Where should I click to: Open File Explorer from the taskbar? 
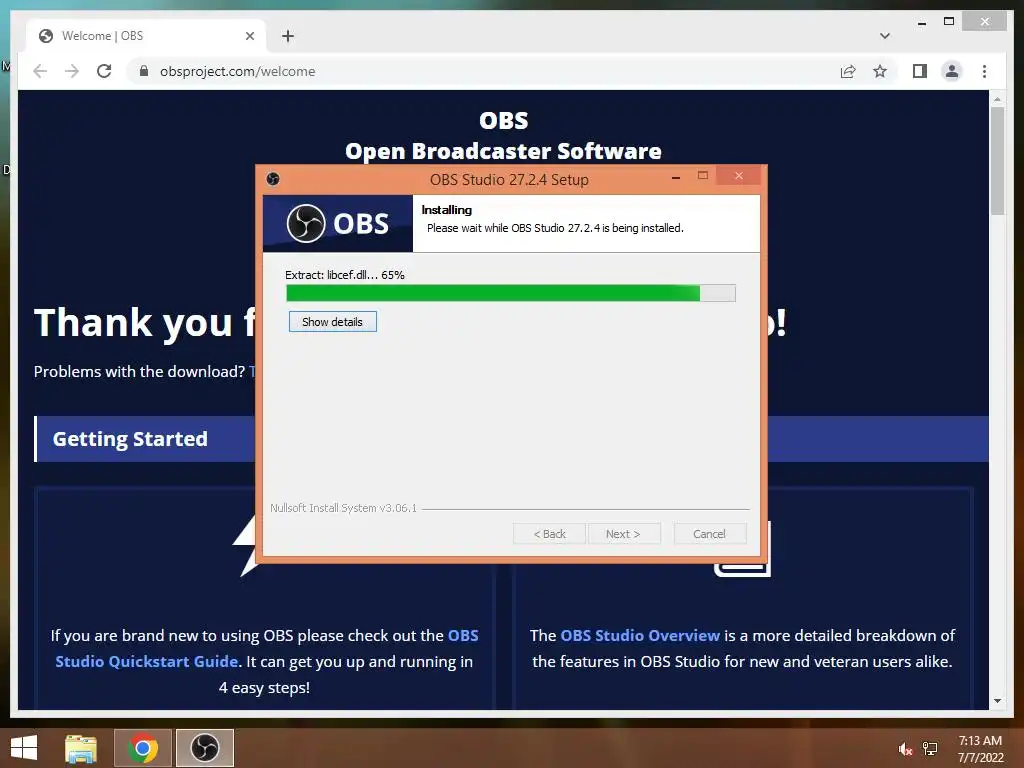[81, 748]
